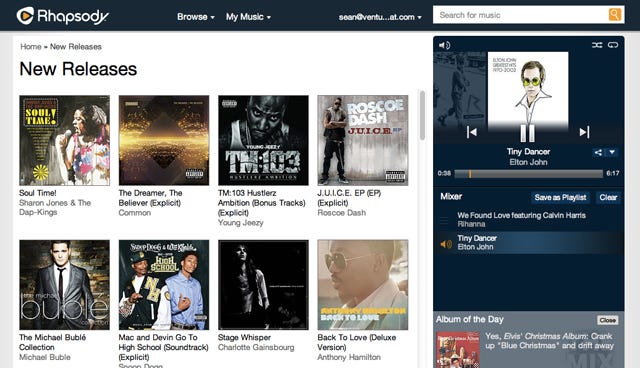Toggle shuffle playback in the player
This screenshot has width=640, height=368.
click(x=597, y=45)
